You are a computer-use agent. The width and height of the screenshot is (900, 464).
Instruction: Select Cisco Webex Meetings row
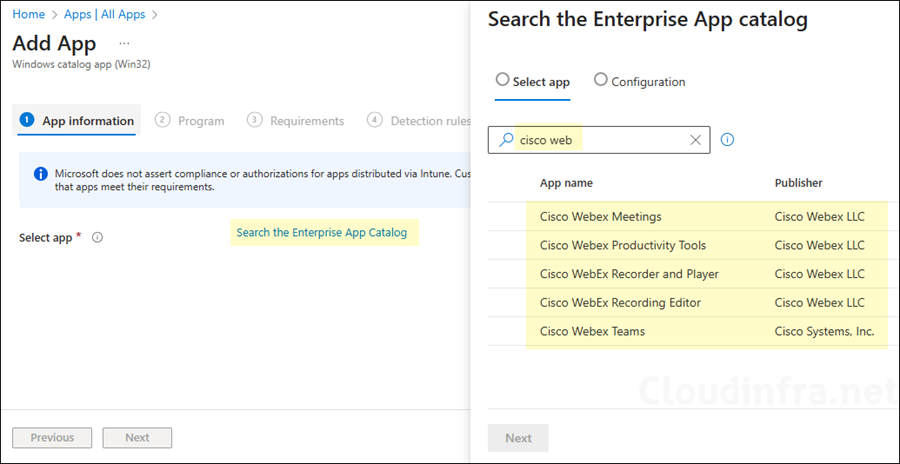(x=600, y=216)
